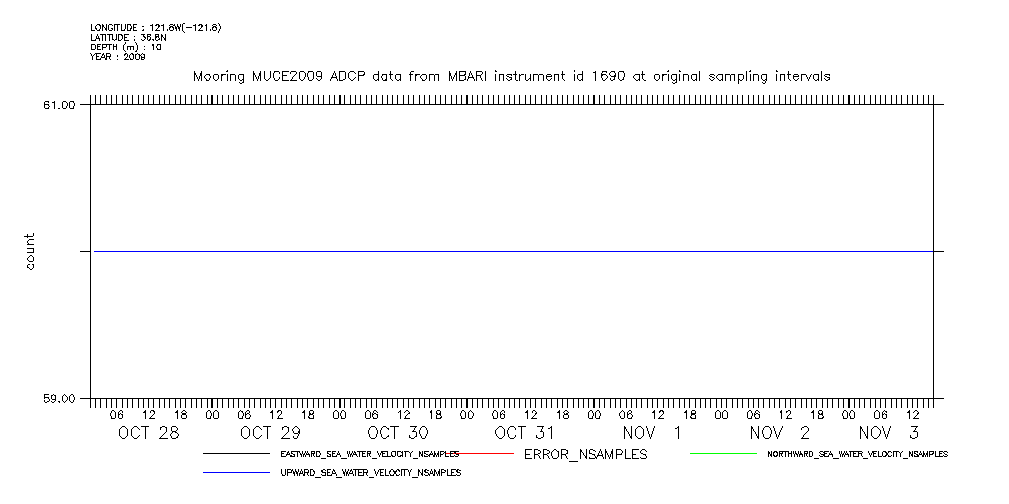This screenshot has width=1009, height=504.
Task: Select the ERROR_NSAMPLES legend label
Action: click(585, 455)
